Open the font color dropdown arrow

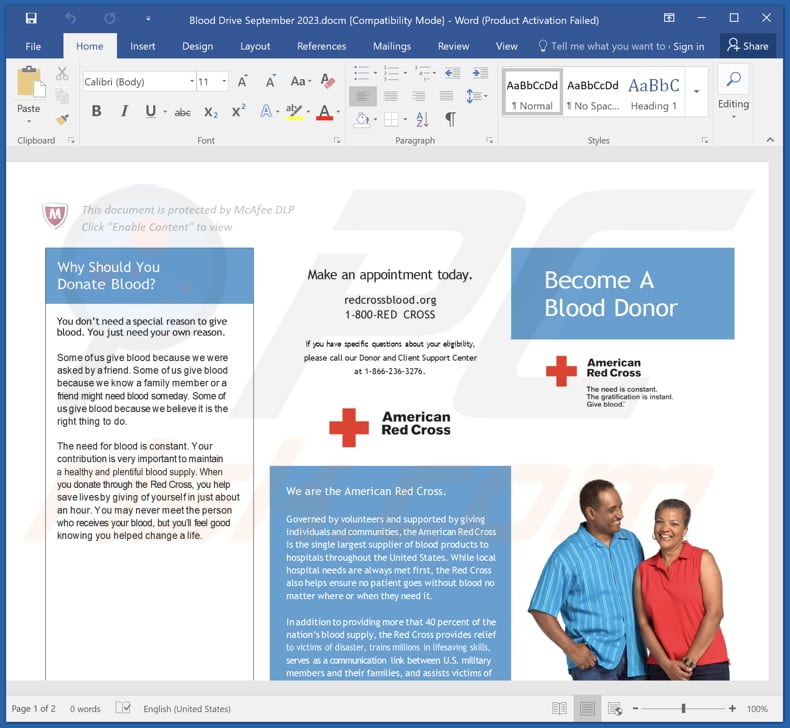tap(339, 112)
